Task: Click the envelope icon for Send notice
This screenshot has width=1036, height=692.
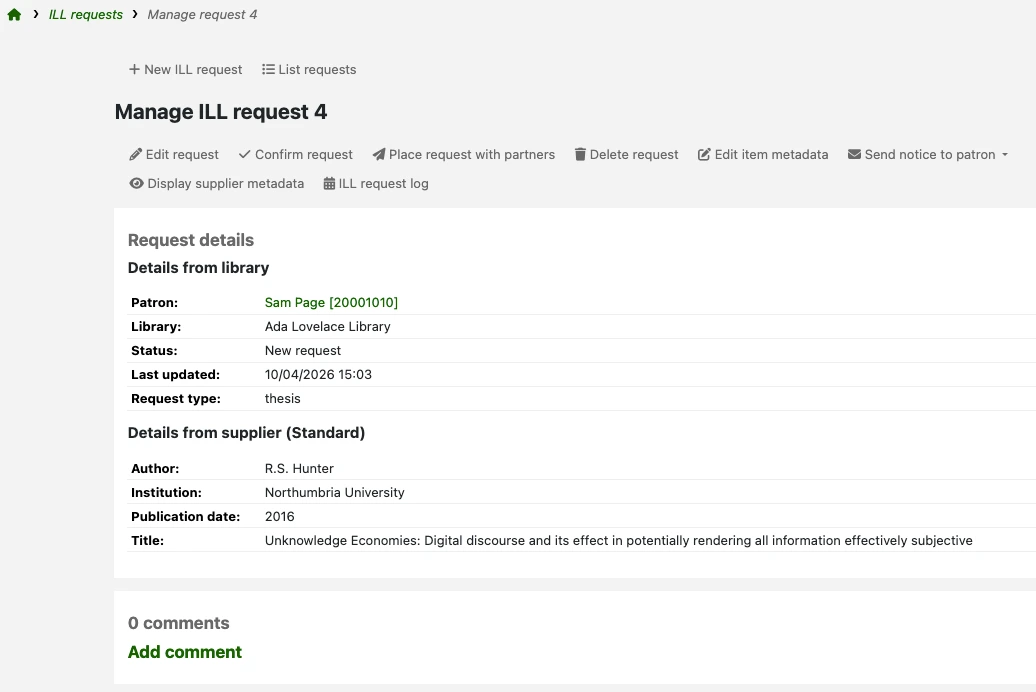Action: pos(854,155)
